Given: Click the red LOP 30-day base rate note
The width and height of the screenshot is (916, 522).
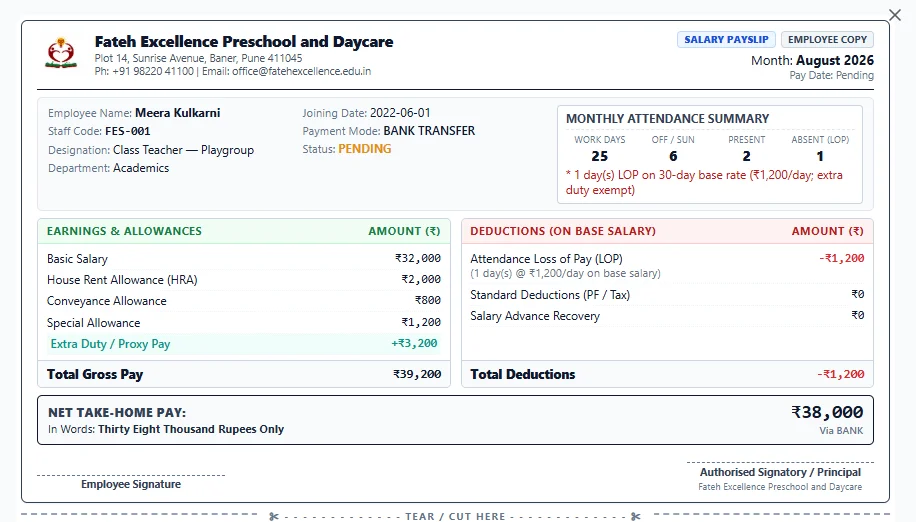Looking at the screenshot, I should tap(704, 182).
